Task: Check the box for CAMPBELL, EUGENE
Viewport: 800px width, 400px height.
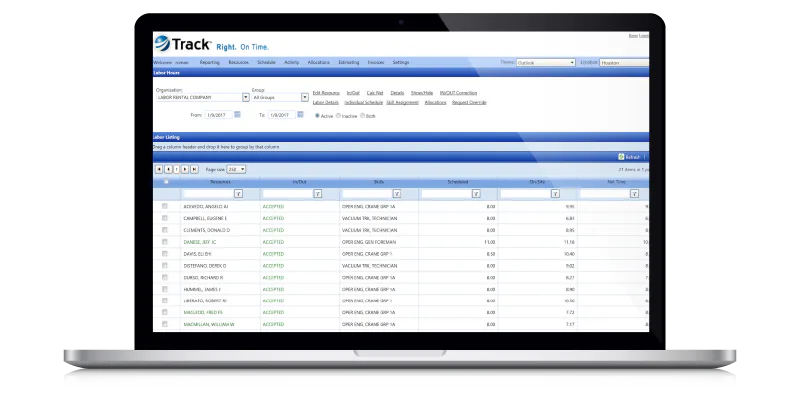Action: click(x=165, y=218)
